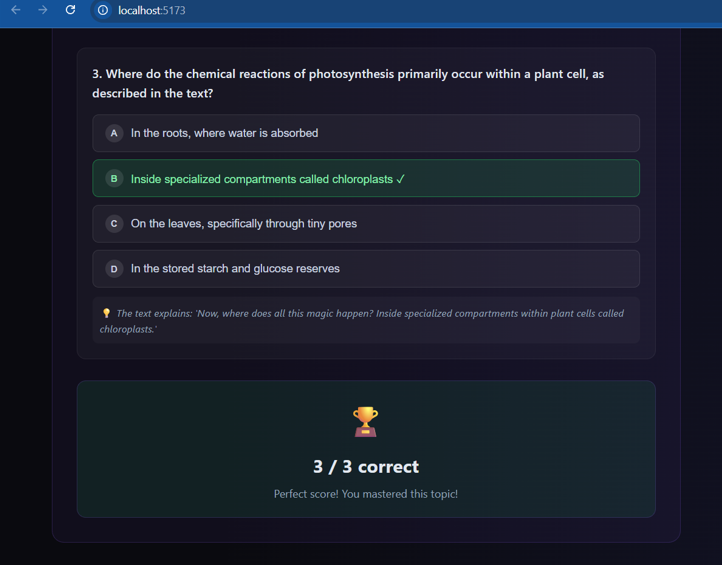Reload the page with the refresh icon

point(70,10)
